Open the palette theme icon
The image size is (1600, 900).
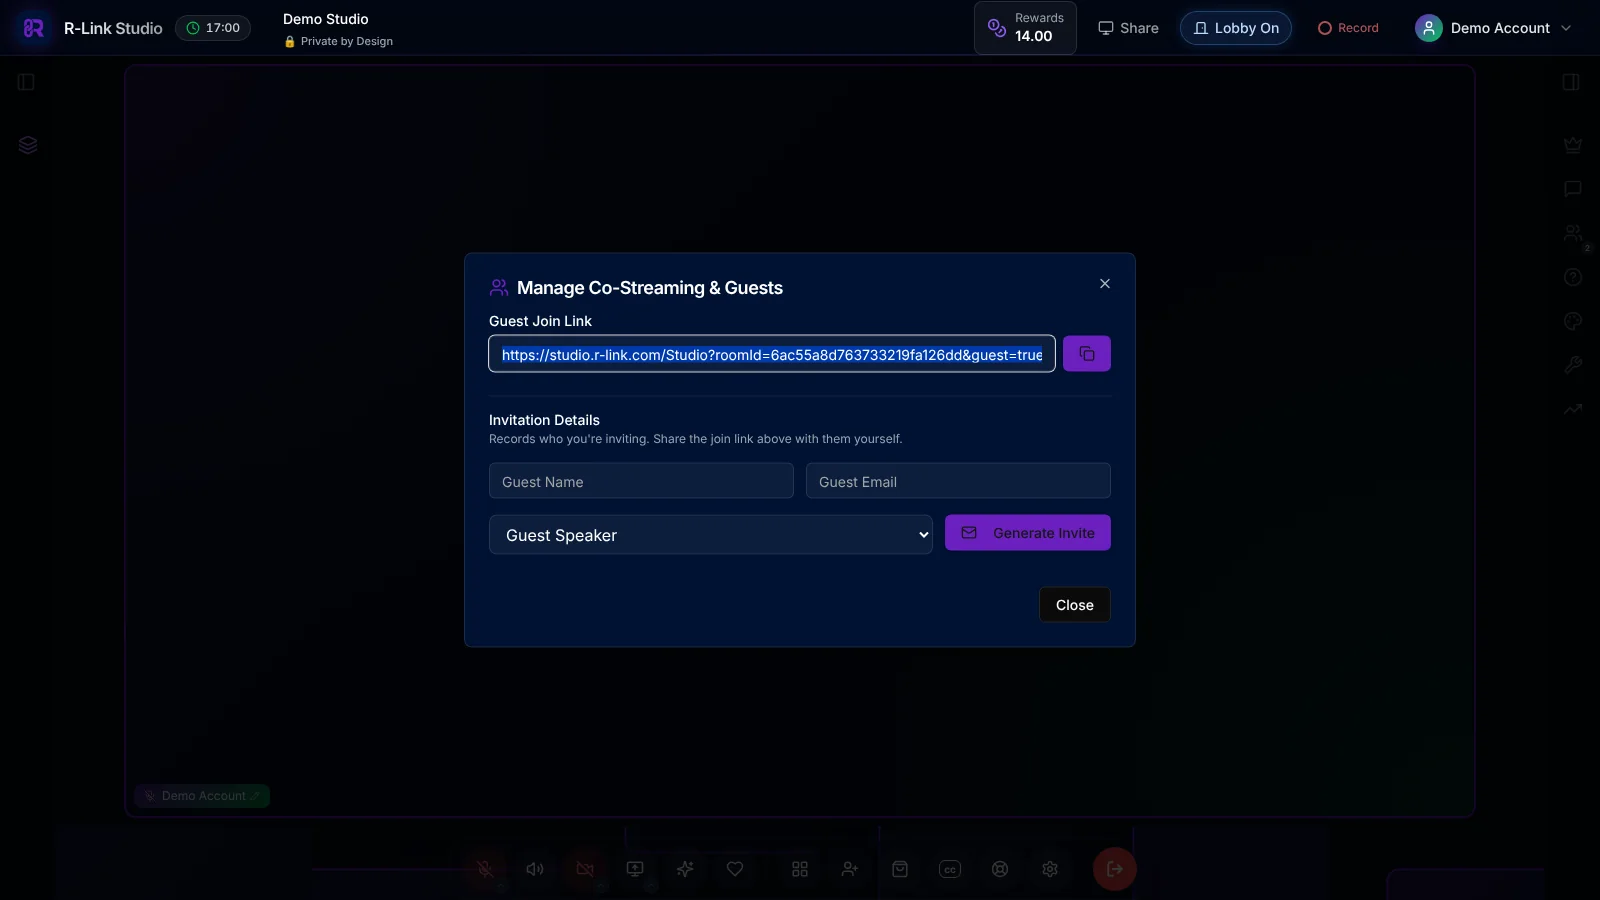pyautogui.click(x=1573, y=321)
